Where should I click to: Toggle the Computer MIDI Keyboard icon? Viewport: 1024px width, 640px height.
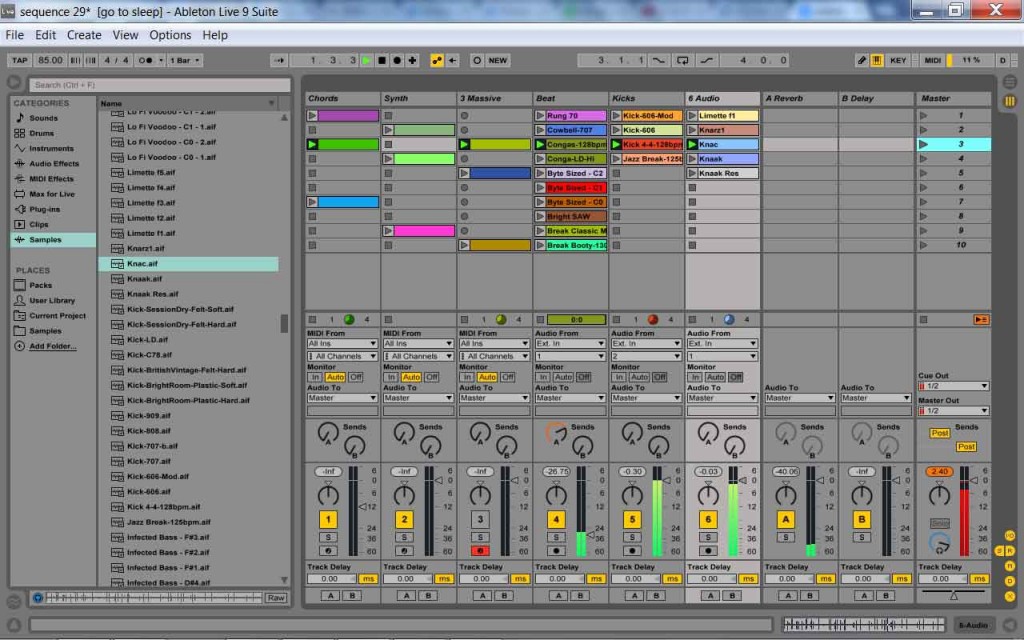point(877,60)
